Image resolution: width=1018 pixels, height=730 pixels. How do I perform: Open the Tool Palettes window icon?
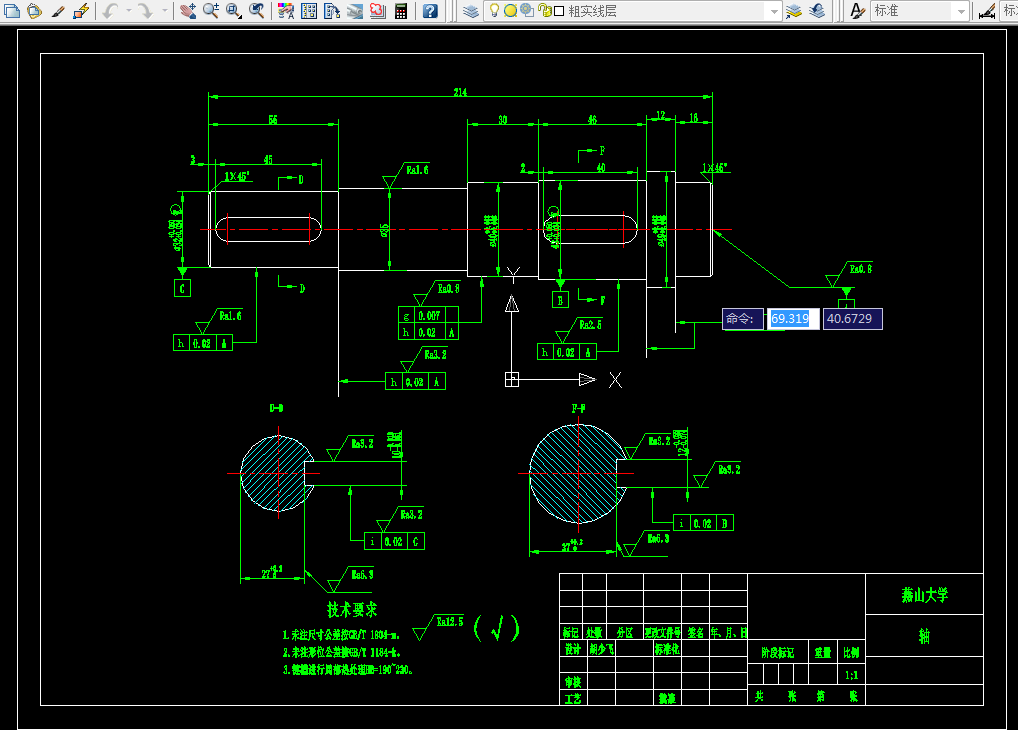[x=332, y=10]
